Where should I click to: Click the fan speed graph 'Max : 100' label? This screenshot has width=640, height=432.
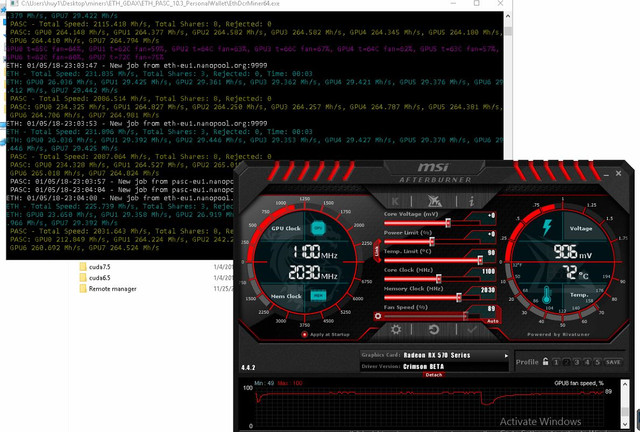pyautogui.click(x=290, y=383)
